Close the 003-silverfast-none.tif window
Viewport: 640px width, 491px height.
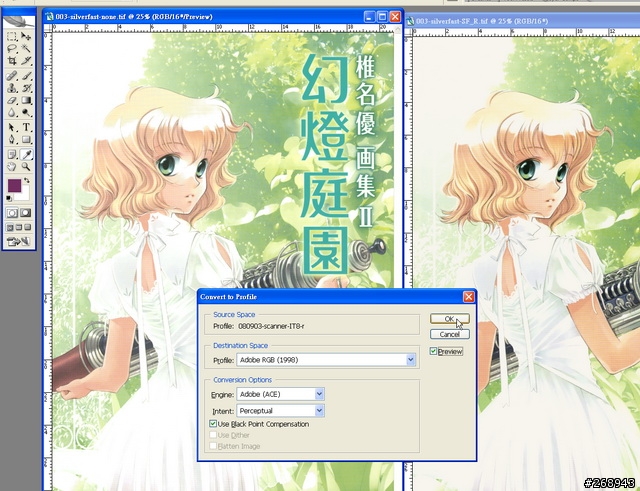(395, 17)
